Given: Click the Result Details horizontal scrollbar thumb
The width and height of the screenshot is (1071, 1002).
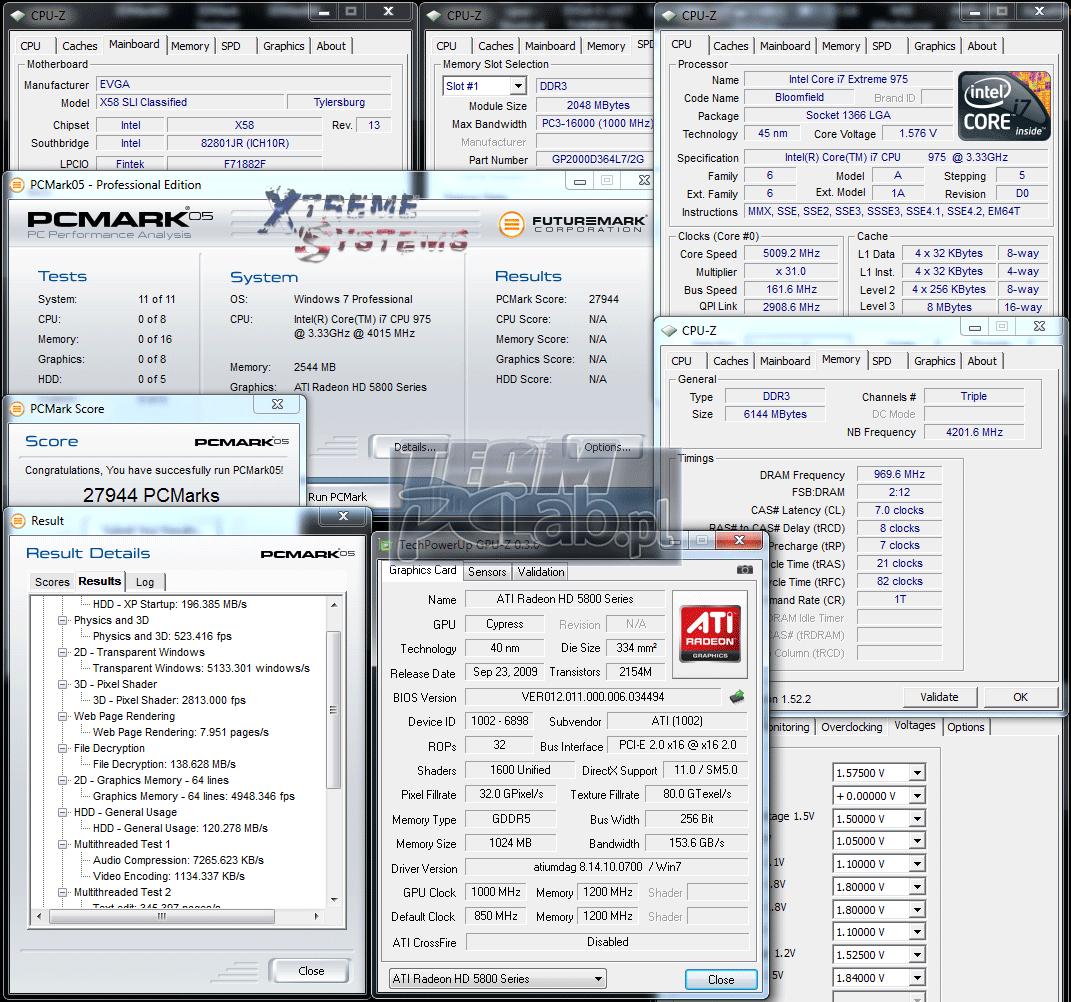Looking at the screenshot, I should pyautogui.click(x=162, y=916).
